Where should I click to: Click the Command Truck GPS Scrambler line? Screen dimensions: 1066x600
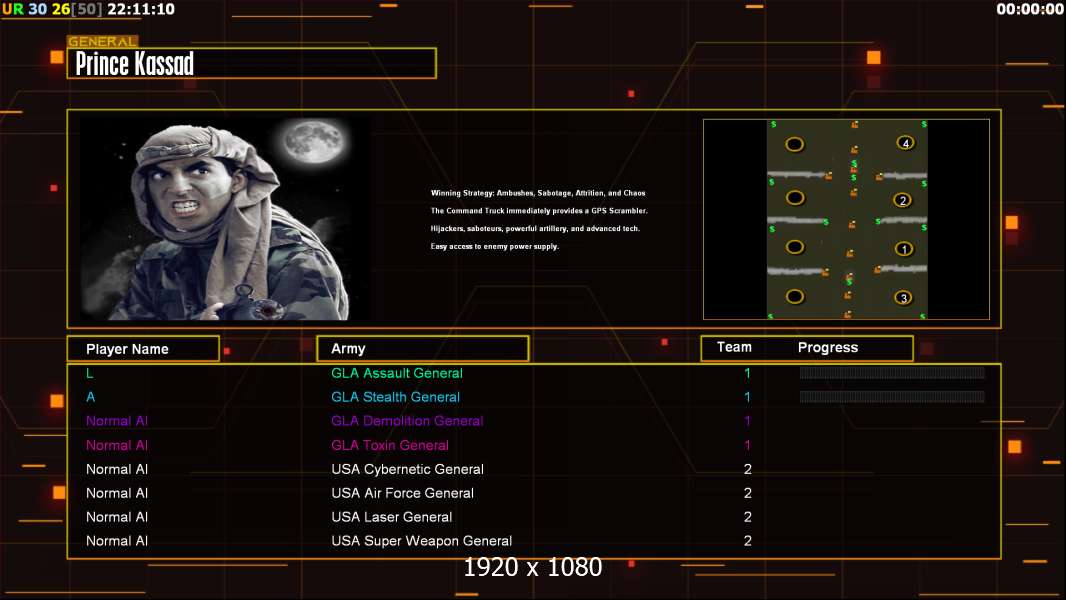[x=539, y=211]
